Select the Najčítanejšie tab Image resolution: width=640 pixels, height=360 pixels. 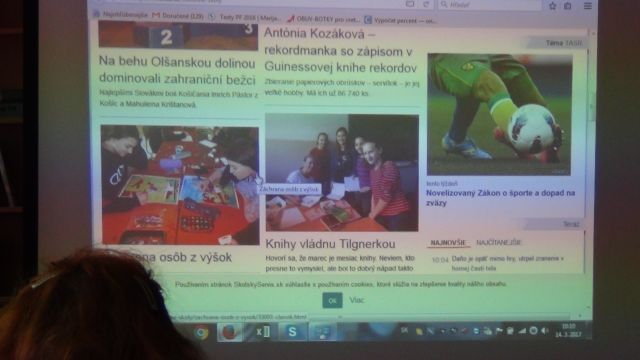498,242
